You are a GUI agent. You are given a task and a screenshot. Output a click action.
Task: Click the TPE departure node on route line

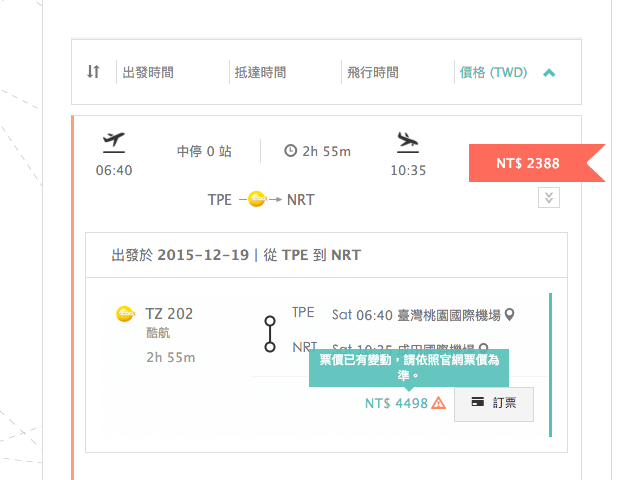click(269, 322)
